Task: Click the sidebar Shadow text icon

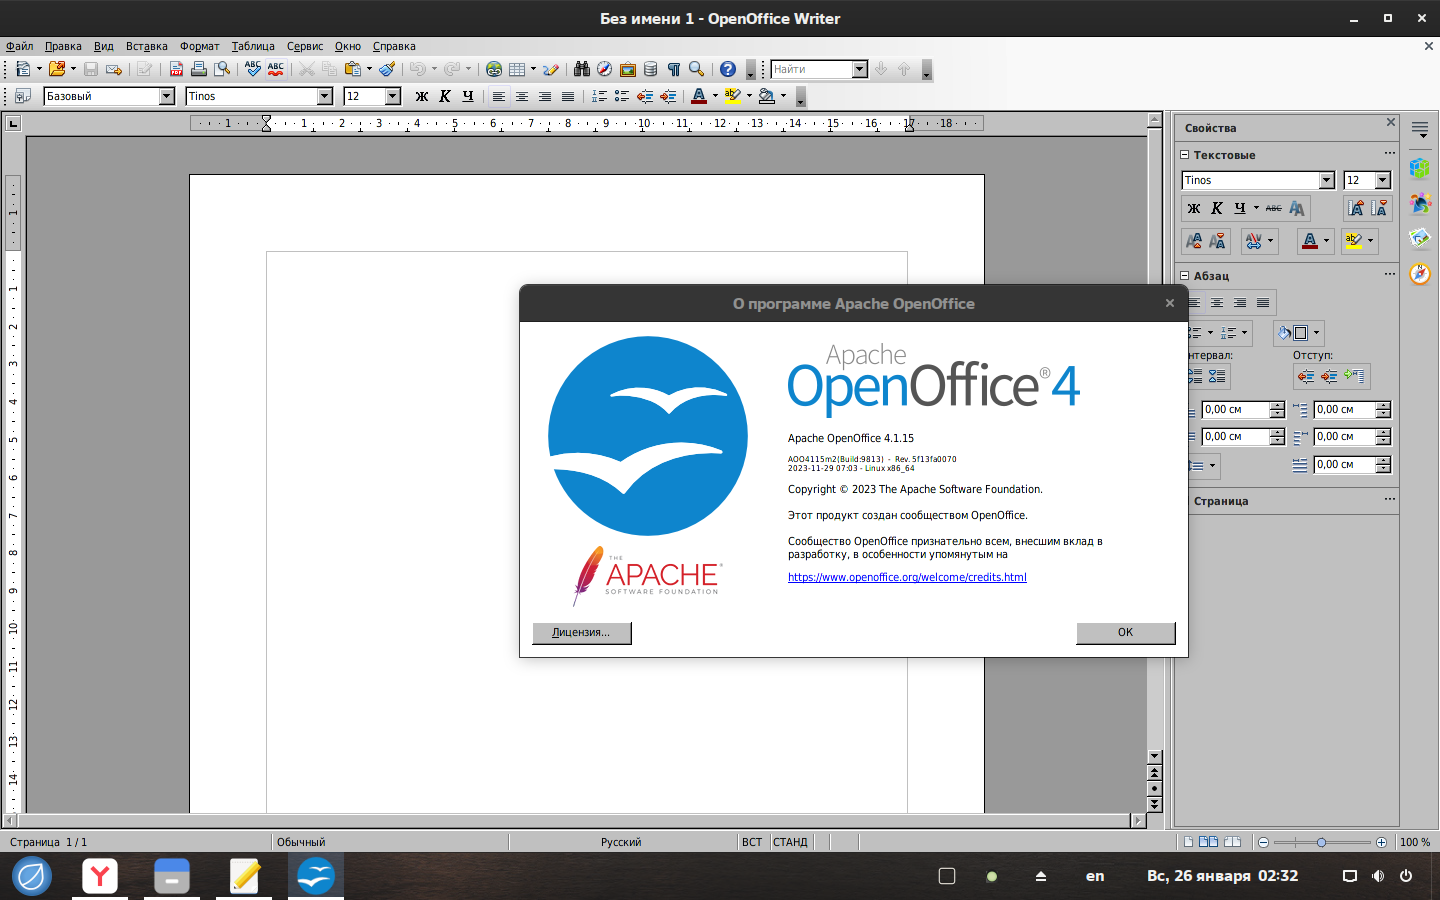Action: [x=1297, y=208]
